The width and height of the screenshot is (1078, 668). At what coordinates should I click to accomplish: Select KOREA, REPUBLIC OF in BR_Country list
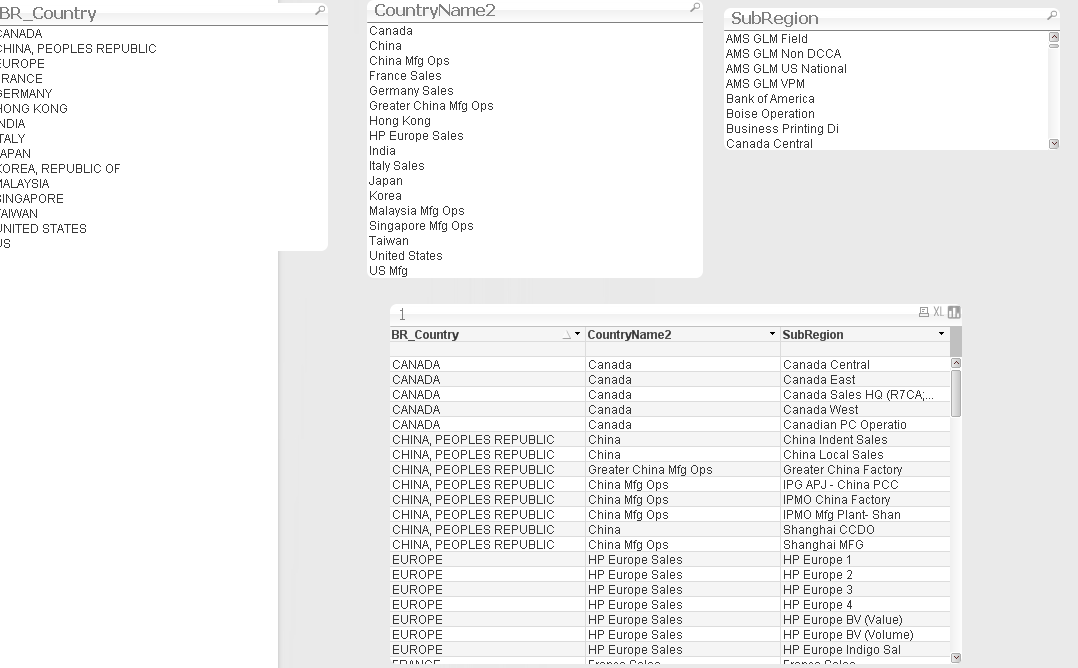point(60,169)
